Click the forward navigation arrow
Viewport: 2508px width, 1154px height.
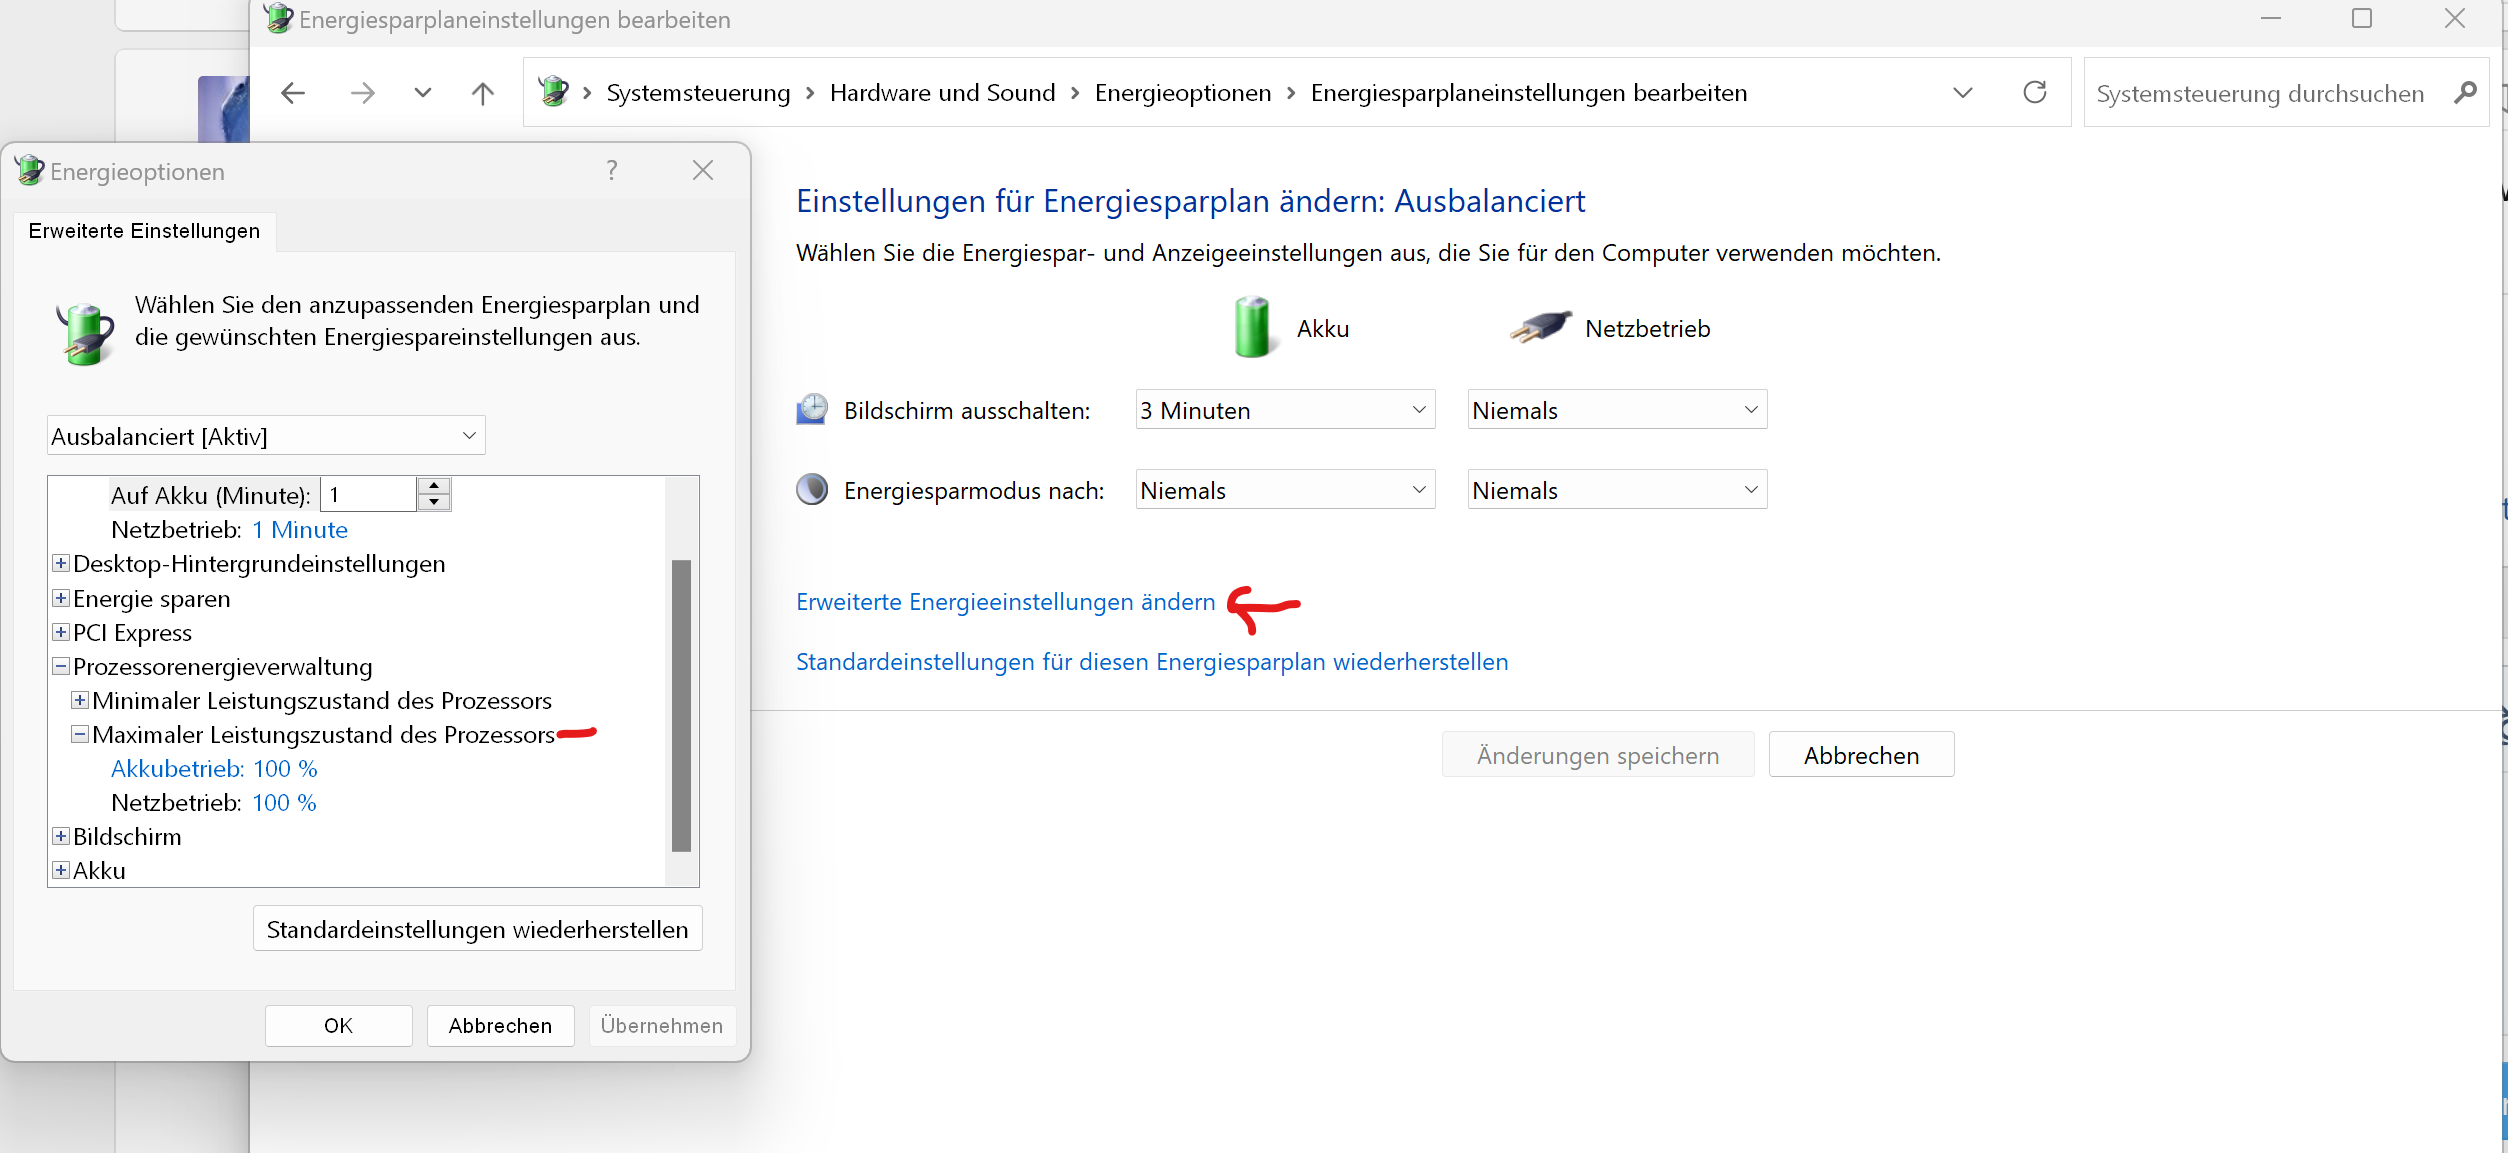coord(362,93)
